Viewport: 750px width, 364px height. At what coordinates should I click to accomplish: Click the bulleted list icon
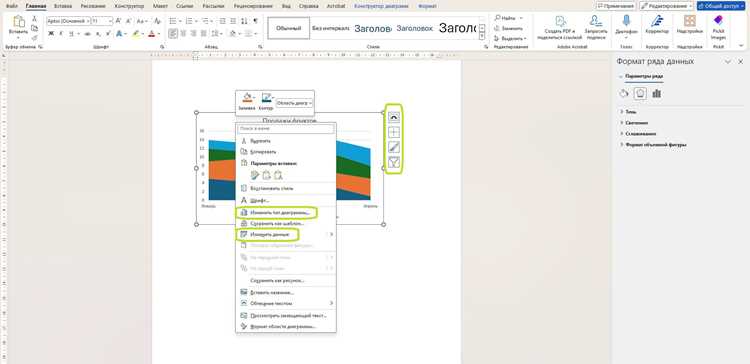point(173,21)
